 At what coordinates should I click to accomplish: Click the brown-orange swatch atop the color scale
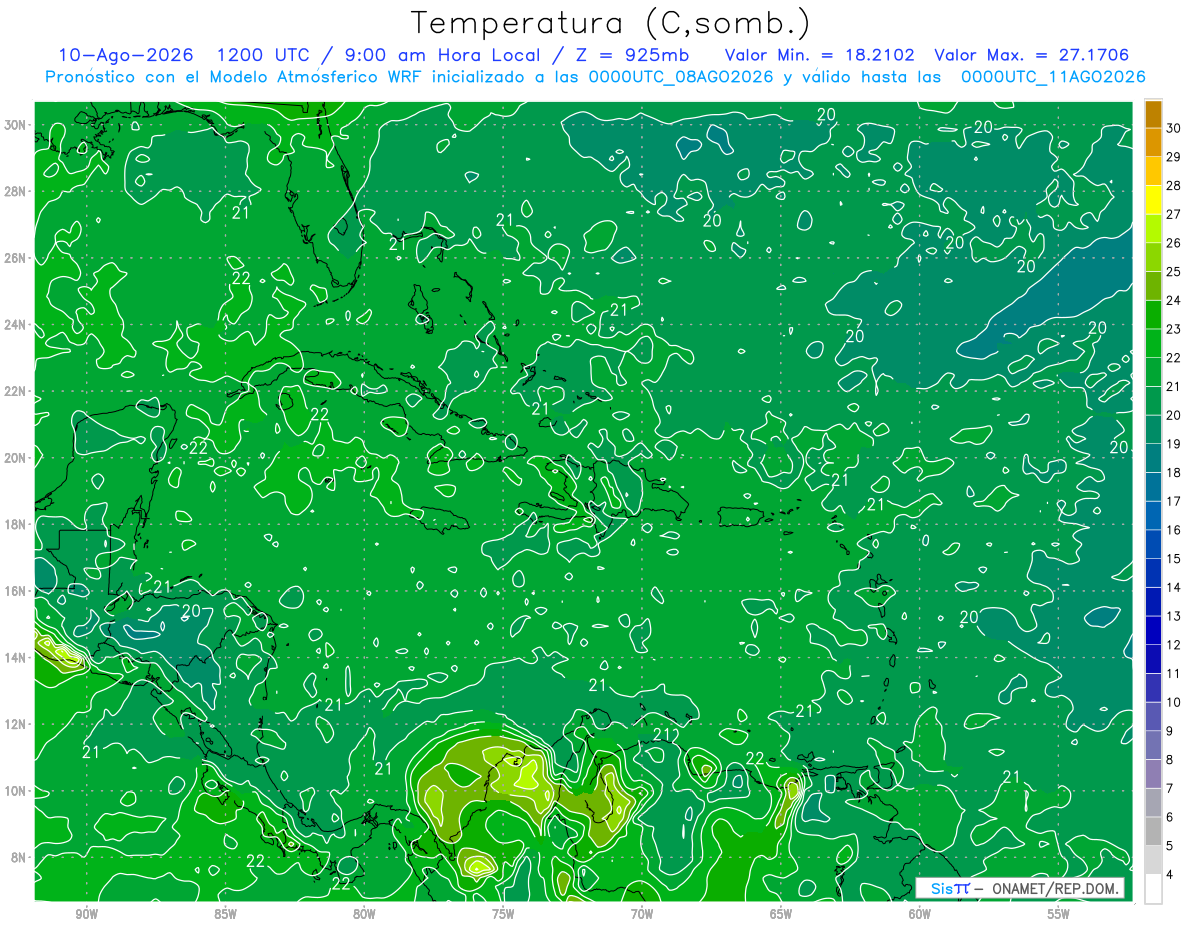pyautogui.click(x=1153, y=113)
